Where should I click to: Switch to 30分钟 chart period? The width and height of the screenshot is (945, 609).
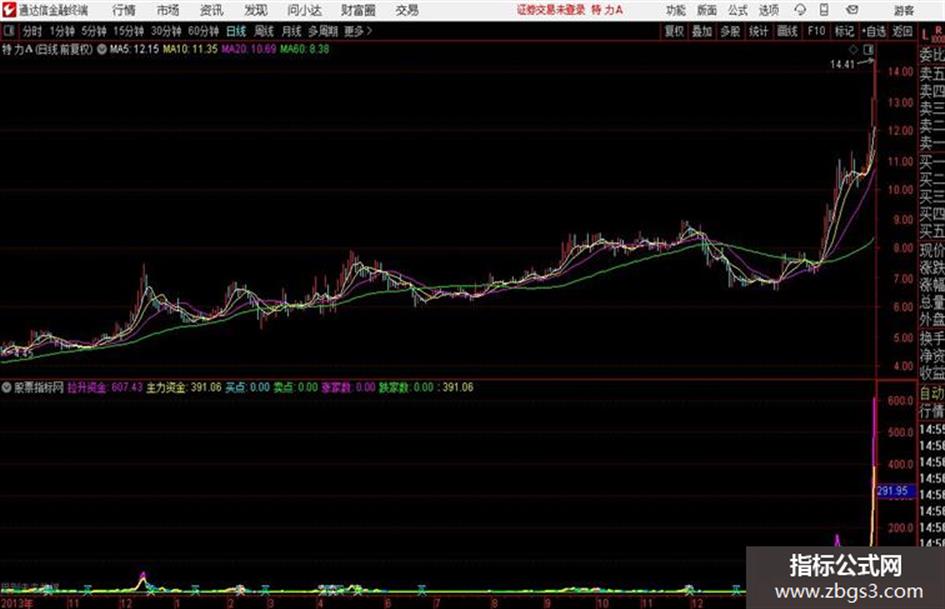pyautogui.click(x=166, y=31)
